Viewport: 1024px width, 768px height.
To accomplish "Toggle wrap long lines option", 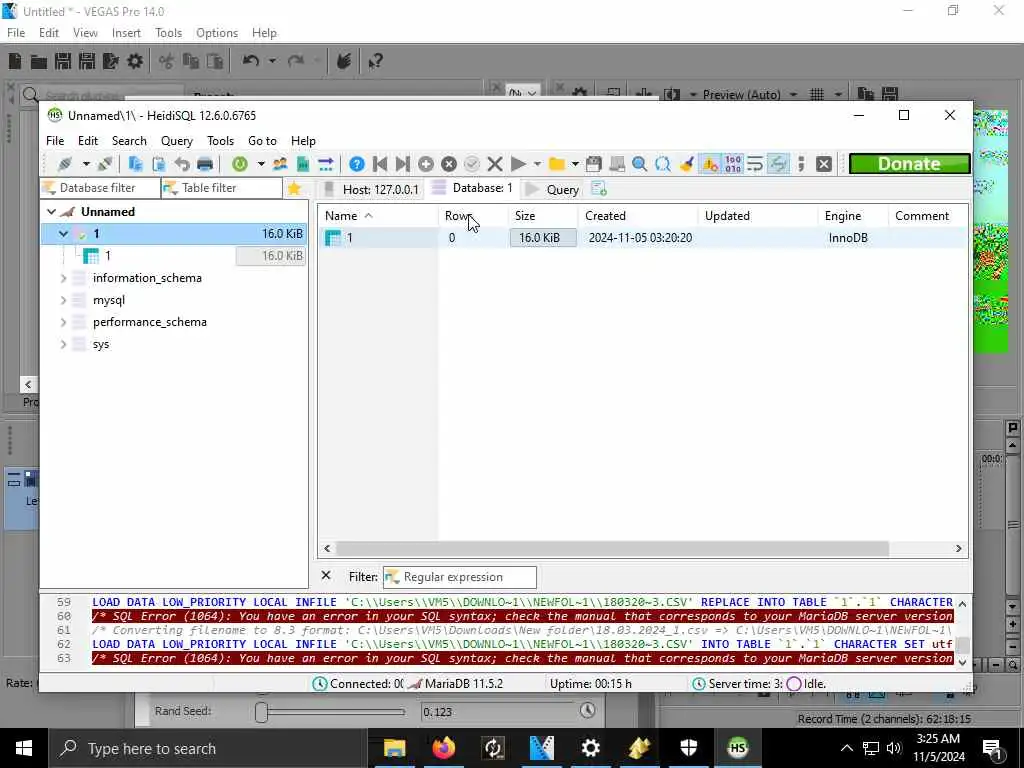I will pos(755,164).
